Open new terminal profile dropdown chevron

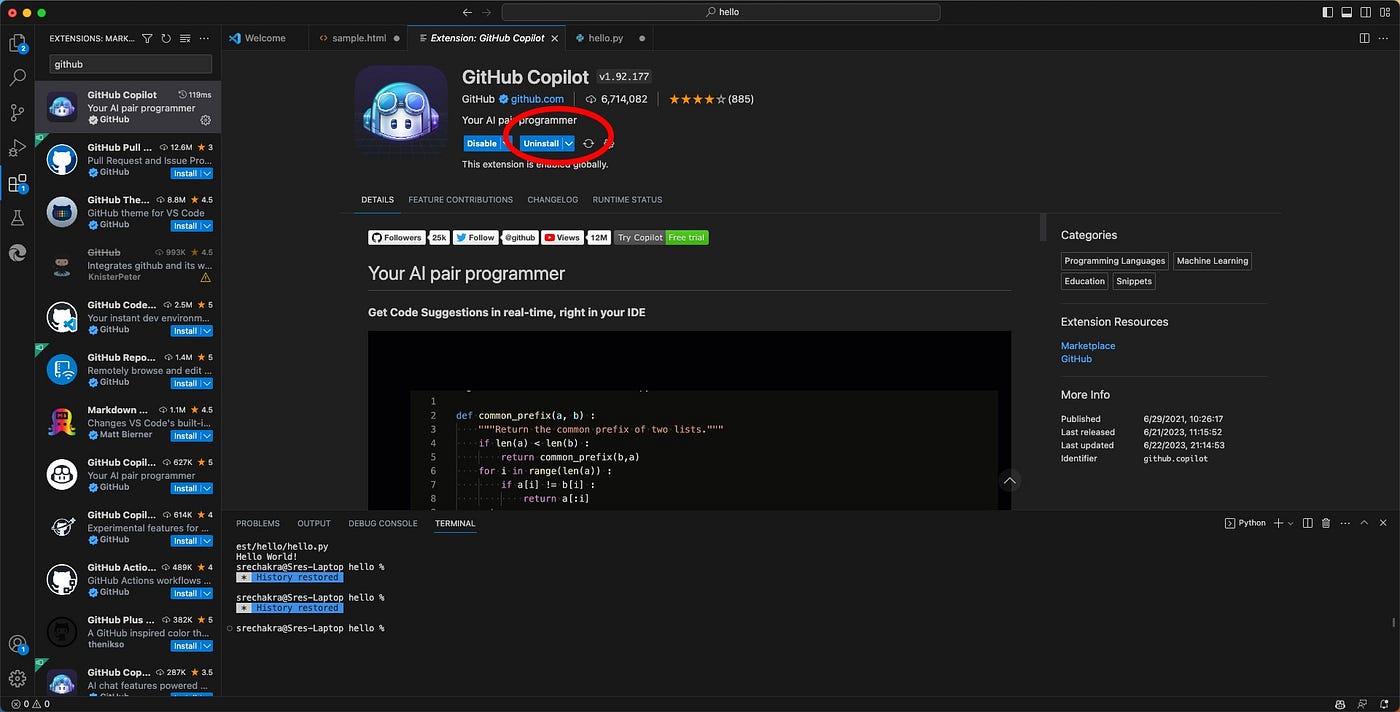[x=1290, y=523]
